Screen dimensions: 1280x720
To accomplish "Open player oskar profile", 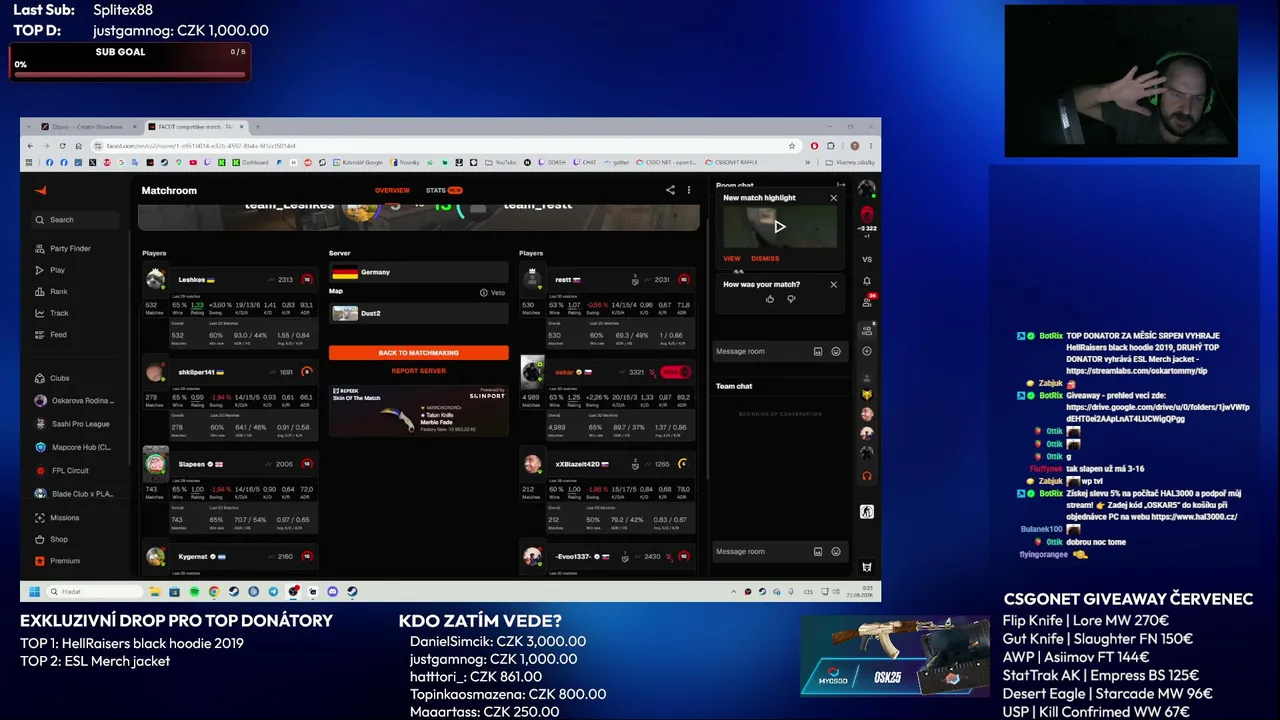I will (x=564, y=372).
